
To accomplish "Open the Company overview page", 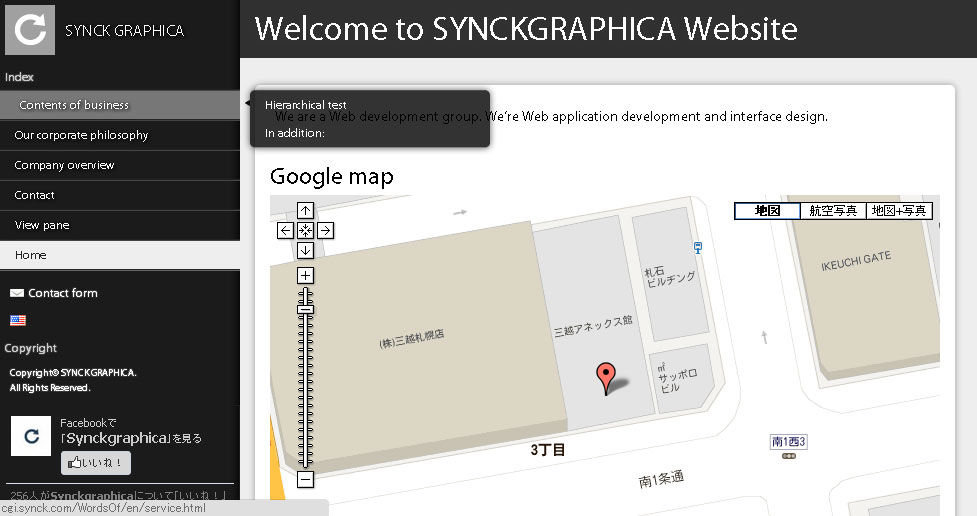I will [120, 165].
